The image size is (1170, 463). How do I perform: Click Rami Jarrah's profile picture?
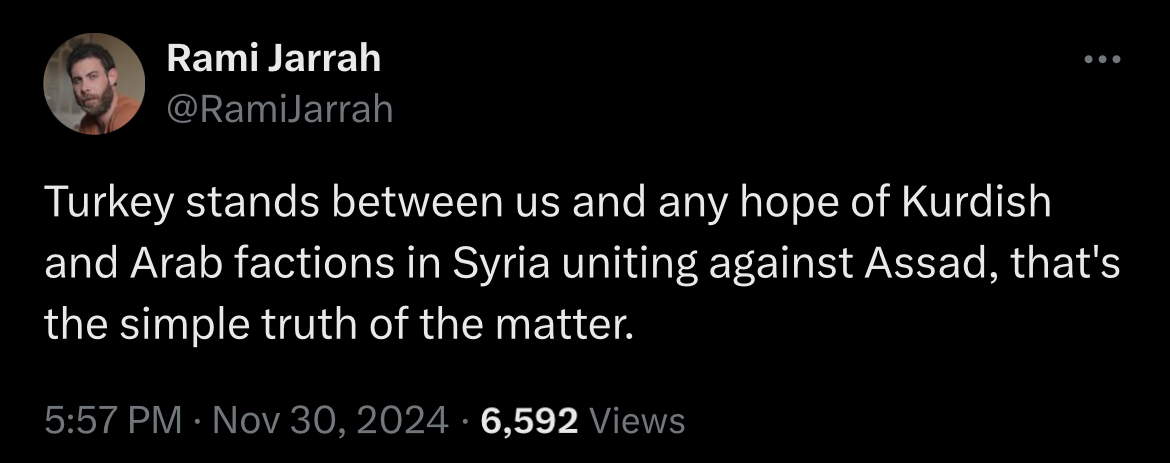[x=94, y=83]
